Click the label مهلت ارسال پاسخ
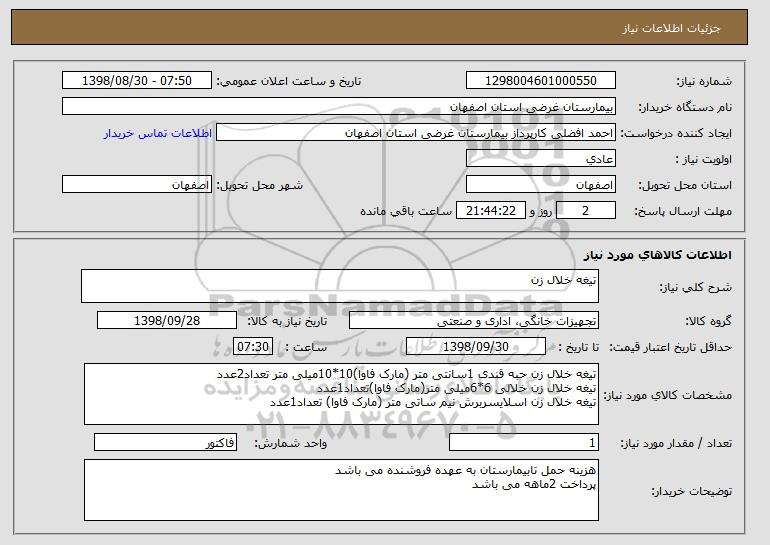770x545 pixels. (x=683, y=211)
